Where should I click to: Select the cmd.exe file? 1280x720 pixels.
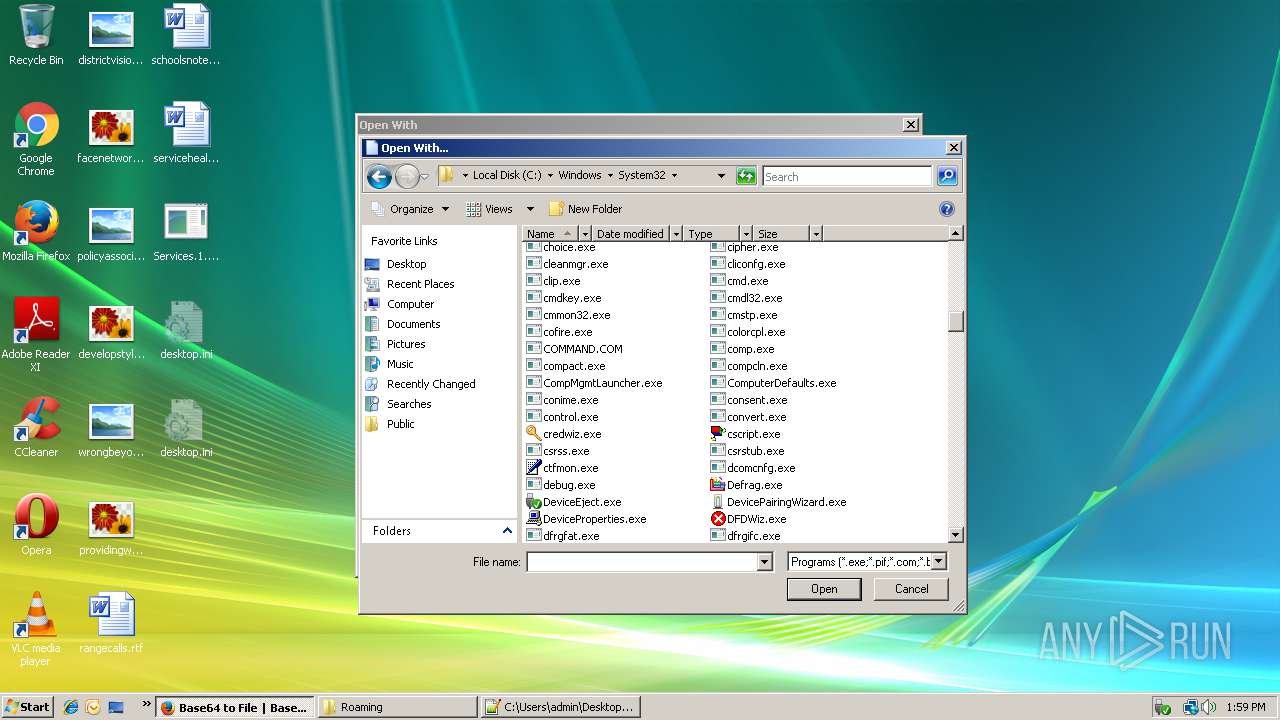(739, 281)
